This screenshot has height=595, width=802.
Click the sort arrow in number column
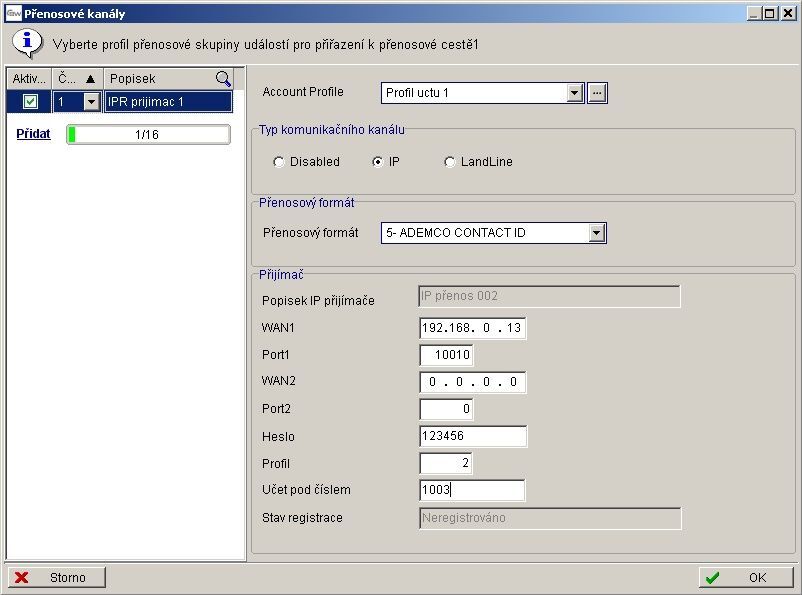pyautogui.click(x=90, y=78)
